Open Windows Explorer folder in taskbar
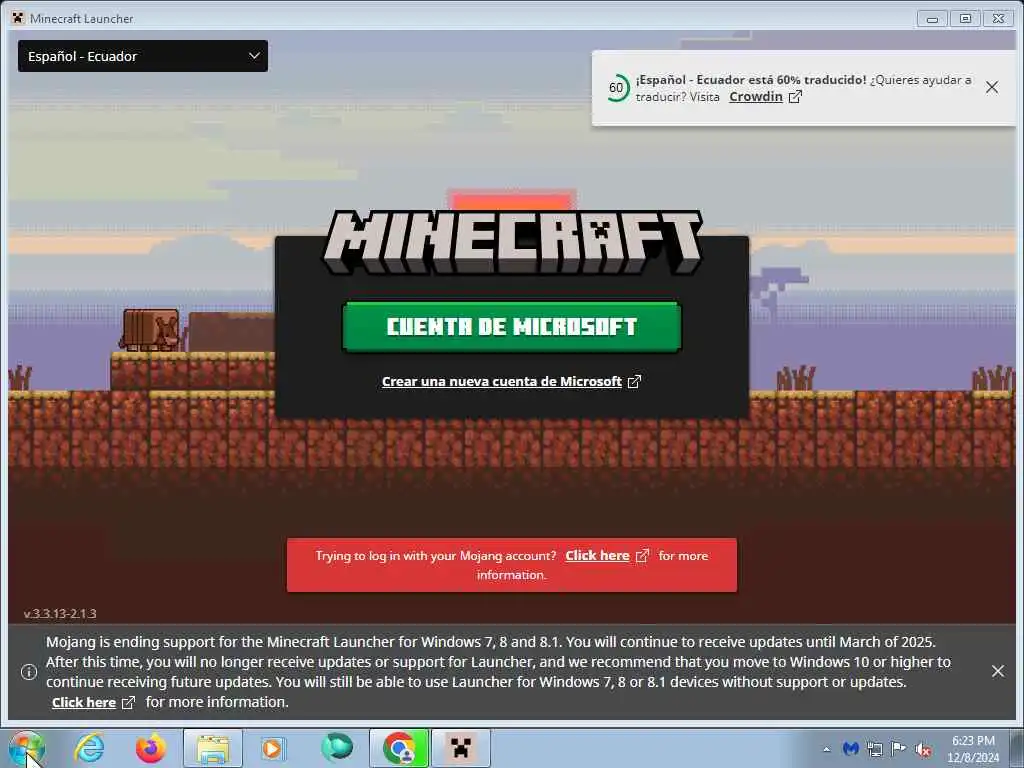Screen dimensions: 1024x768 [x=213, y=748]
